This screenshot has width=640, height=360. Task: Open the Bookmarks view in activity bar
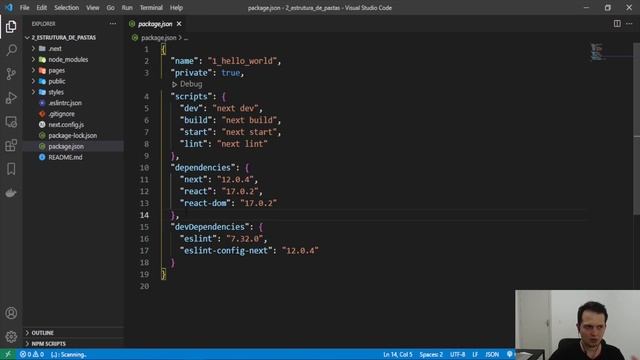pos(11,169)
